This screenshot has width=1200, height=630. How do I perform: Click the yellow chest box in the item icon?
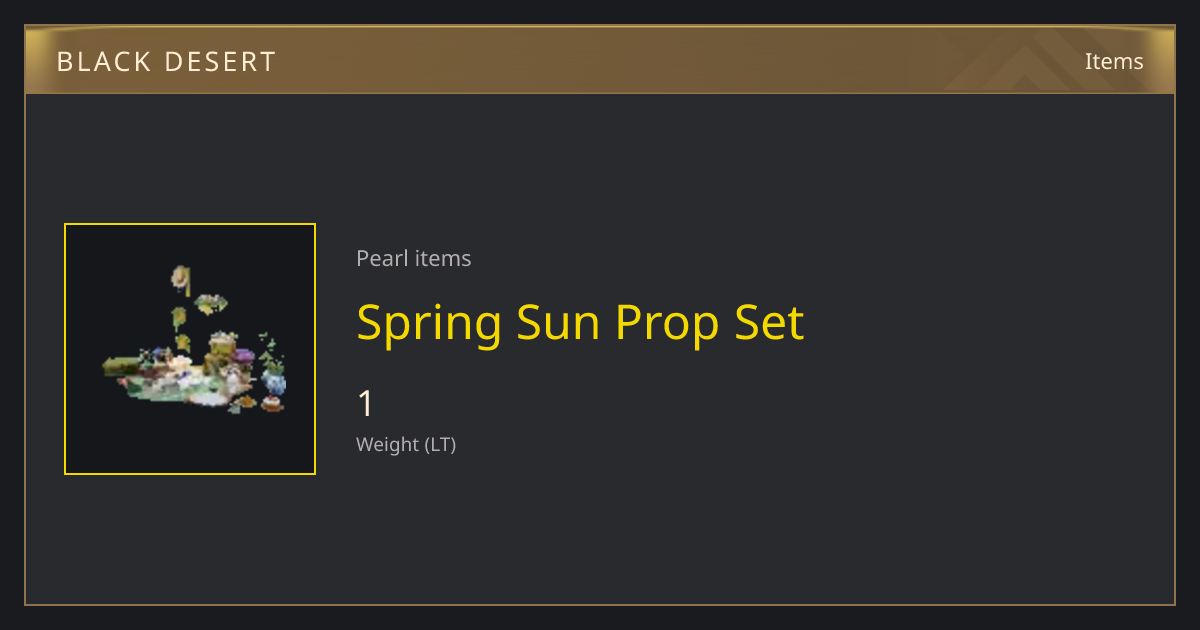tap(222, 343)
